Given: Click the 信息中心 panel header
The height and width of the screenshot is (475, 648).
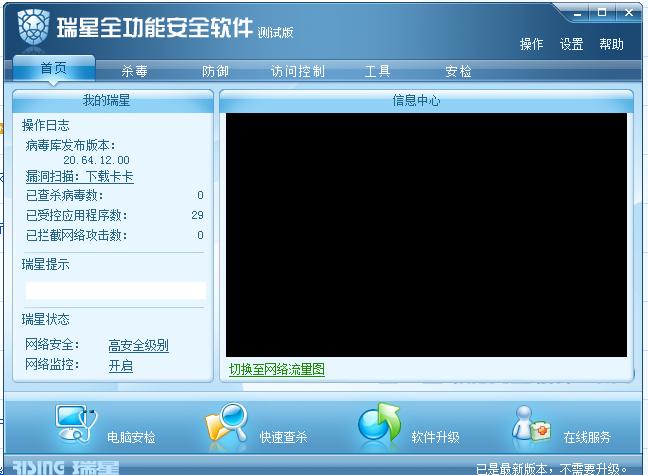Looking at the screenshot, I should coord(426,100).
